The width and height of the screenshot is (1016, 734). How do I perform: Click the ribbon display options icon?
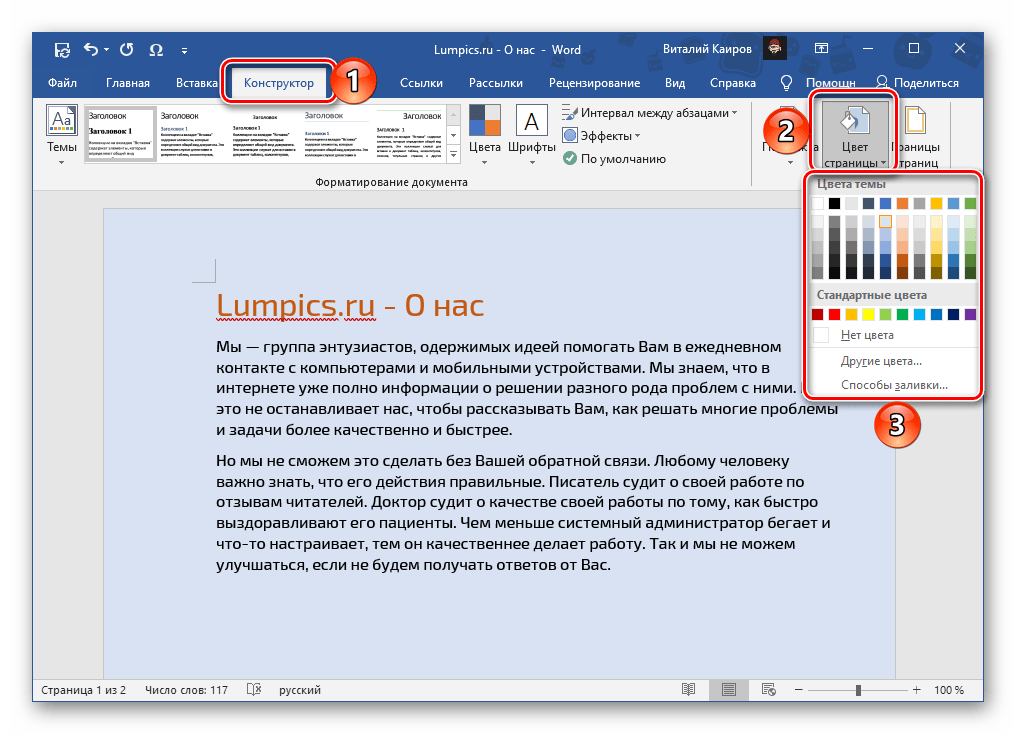pyautogui.click(x=821, y=49)
